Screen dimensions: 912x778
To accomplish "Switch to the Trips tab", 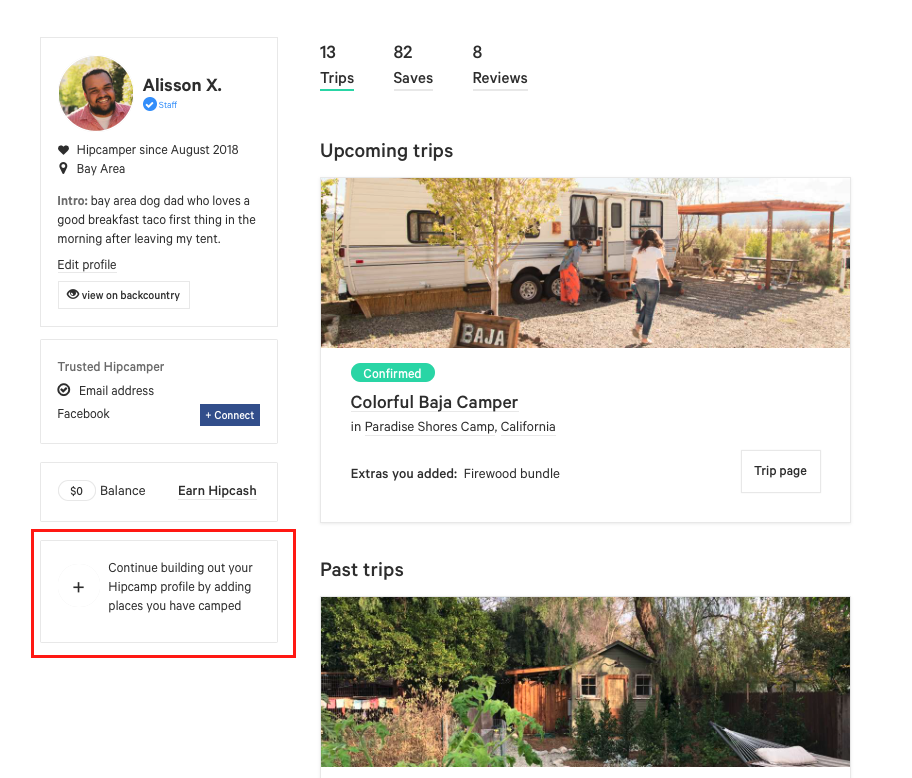I will point(337,78).
